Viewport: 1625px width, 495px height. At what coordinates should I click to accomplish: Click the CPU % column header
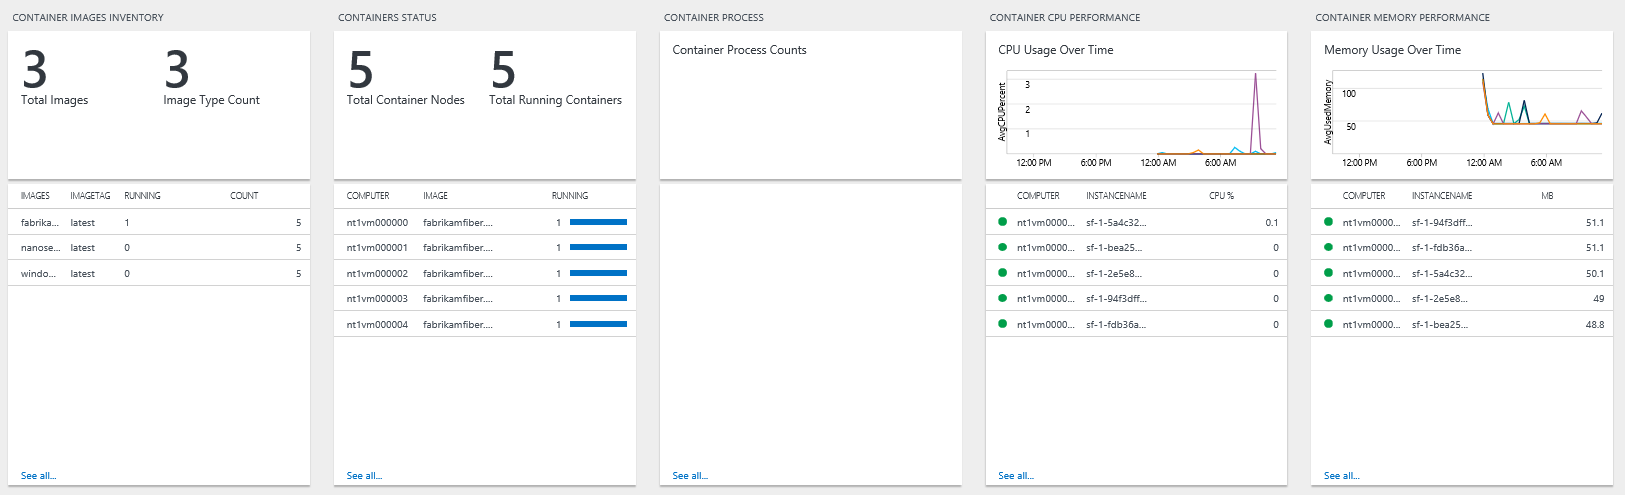pyautogui.click(x=1221, y=196)
